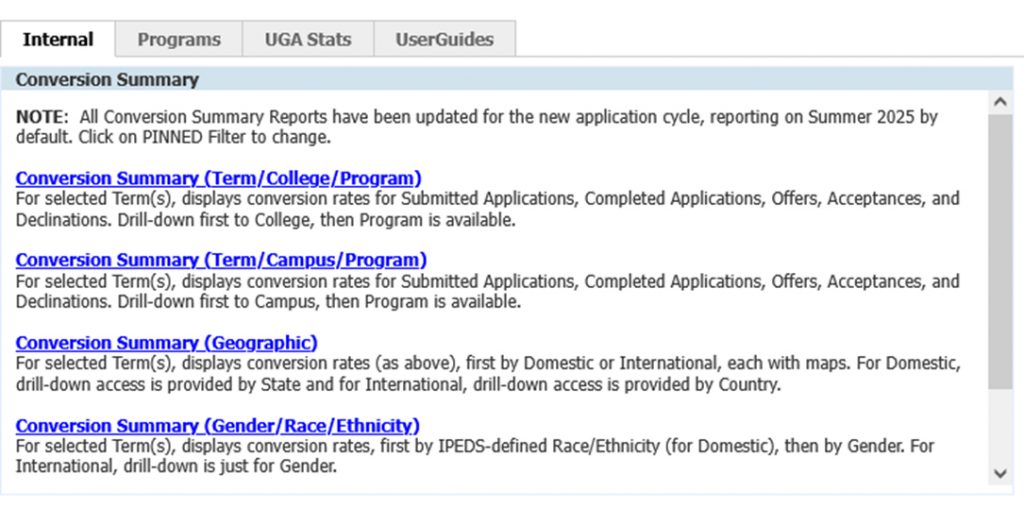Click the scrollbar track below the thumb
This screenshot has height=508, width=1024.
click(999, 425)
